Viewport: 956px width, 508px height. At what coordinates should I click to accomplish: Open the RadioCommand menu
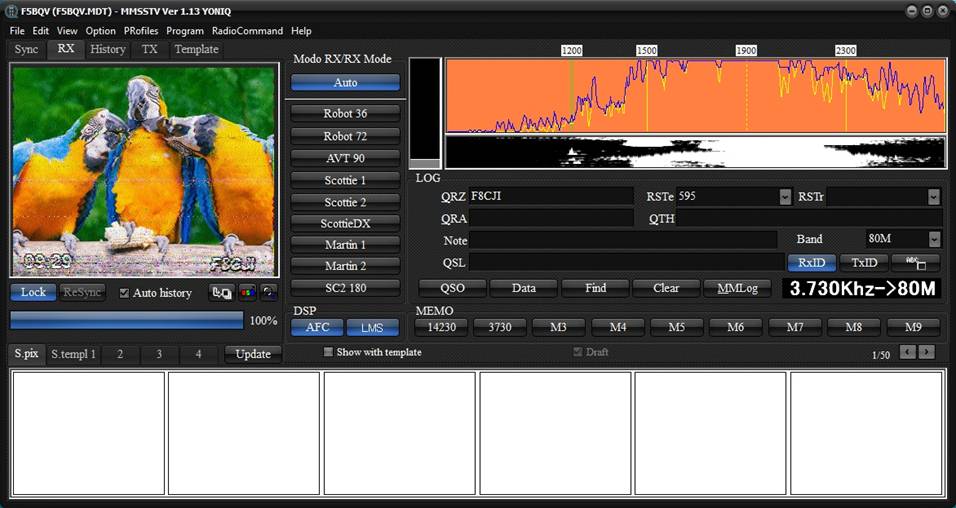247,30
